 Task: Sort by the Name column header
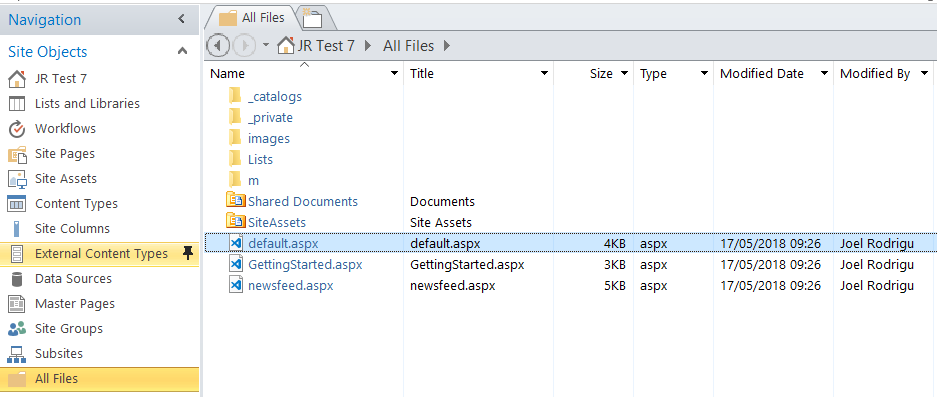point(228,74)
